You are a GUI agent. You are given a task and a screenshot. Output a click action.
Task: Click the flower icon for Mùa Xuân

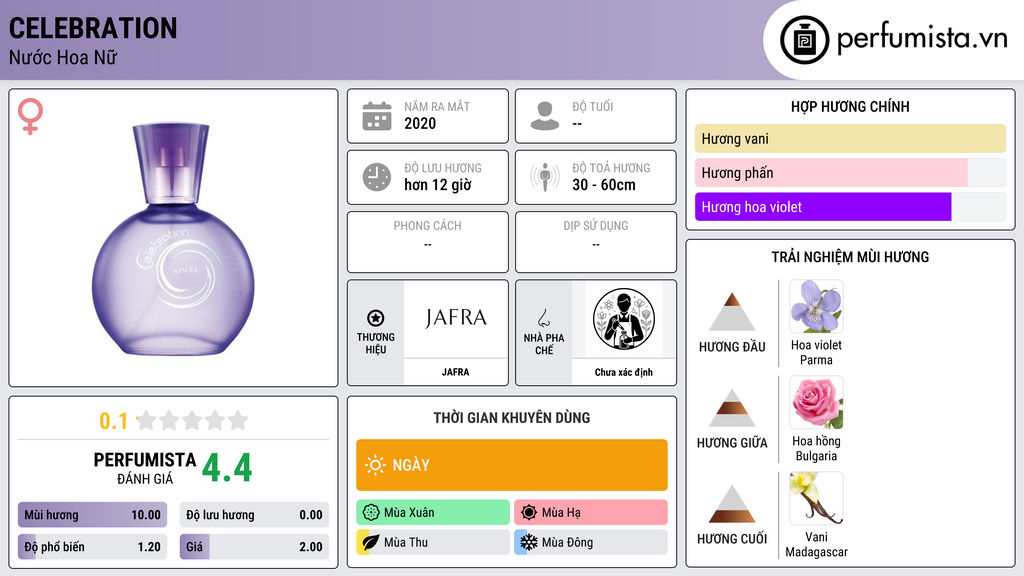[371, 513]
